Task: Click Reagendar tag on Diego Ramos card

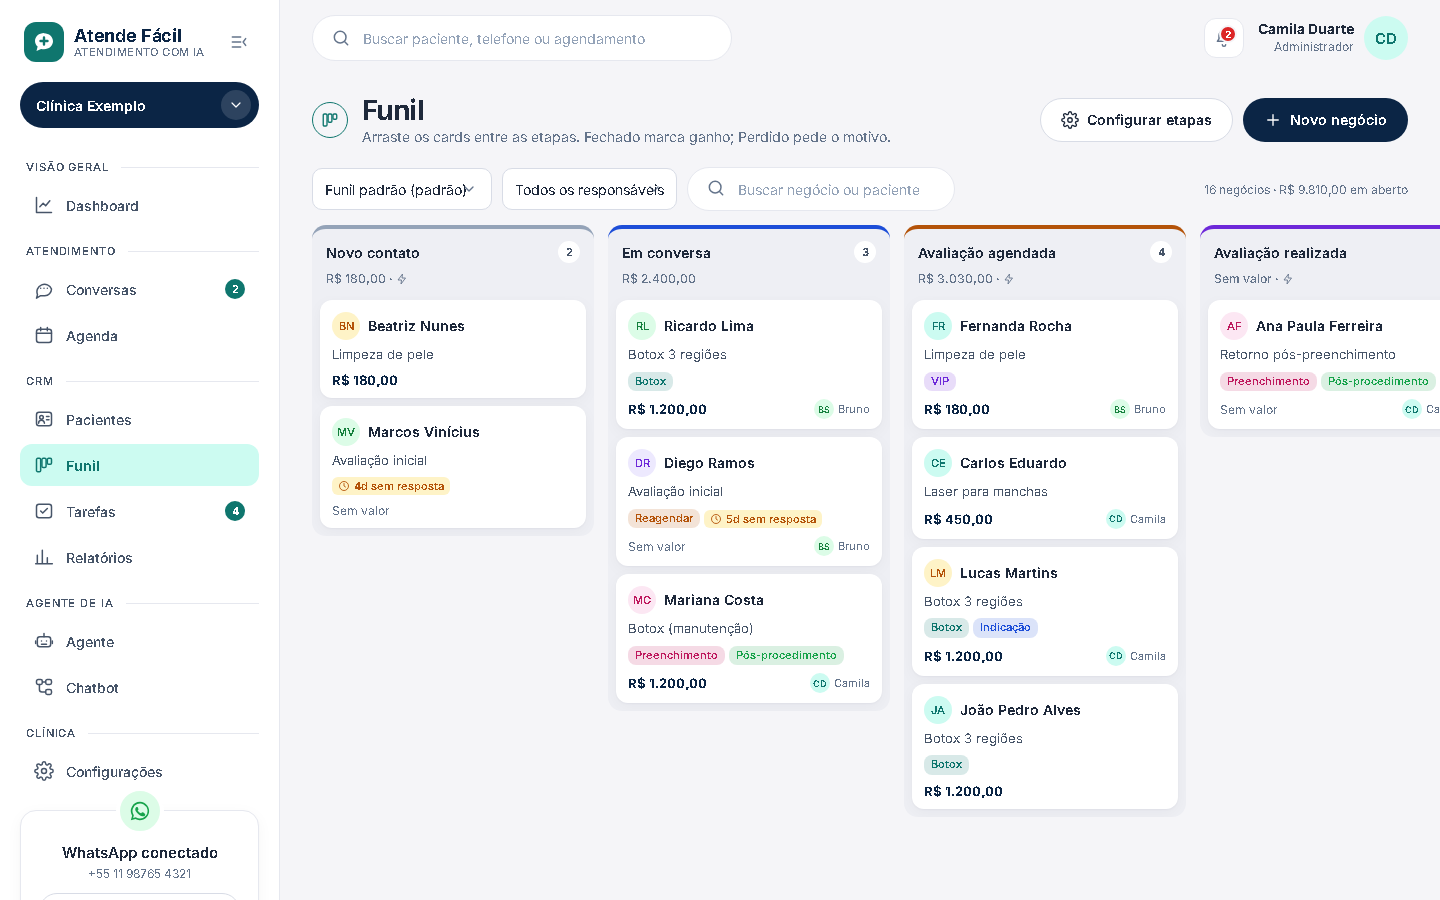Action: coord(664,518)
